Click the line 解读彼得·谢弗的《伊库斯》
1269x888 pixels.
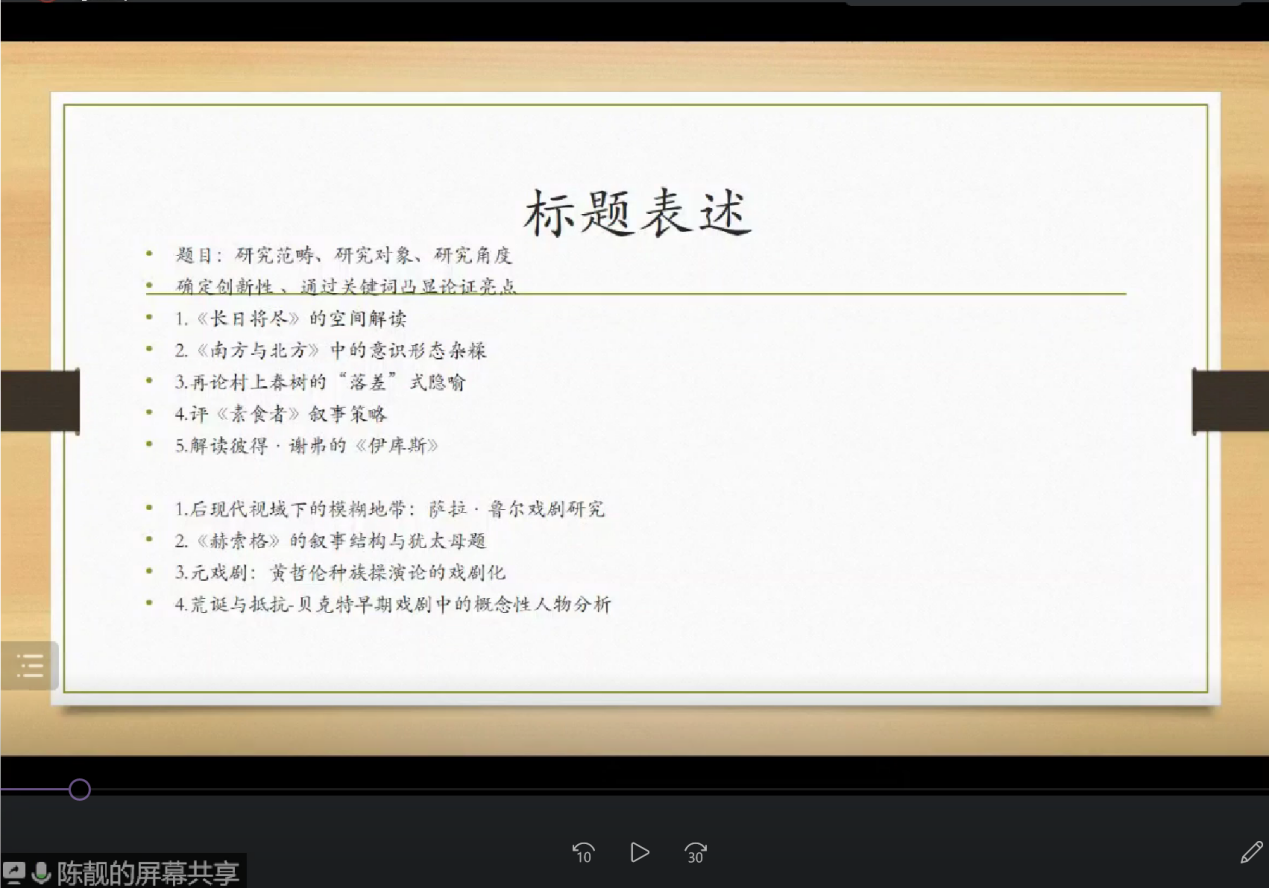click(x=307, y=446)
